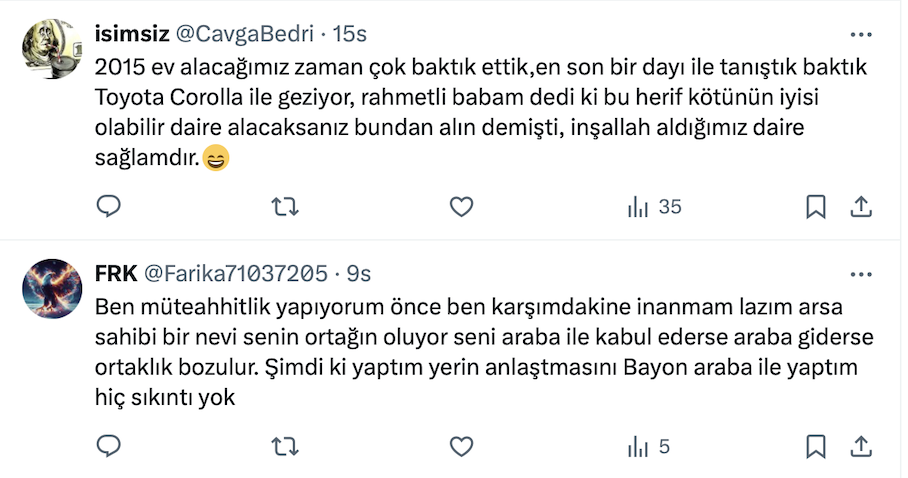908x478 pixels.
Task: Reply to FRK's tweet
Action: coord(108,446)
